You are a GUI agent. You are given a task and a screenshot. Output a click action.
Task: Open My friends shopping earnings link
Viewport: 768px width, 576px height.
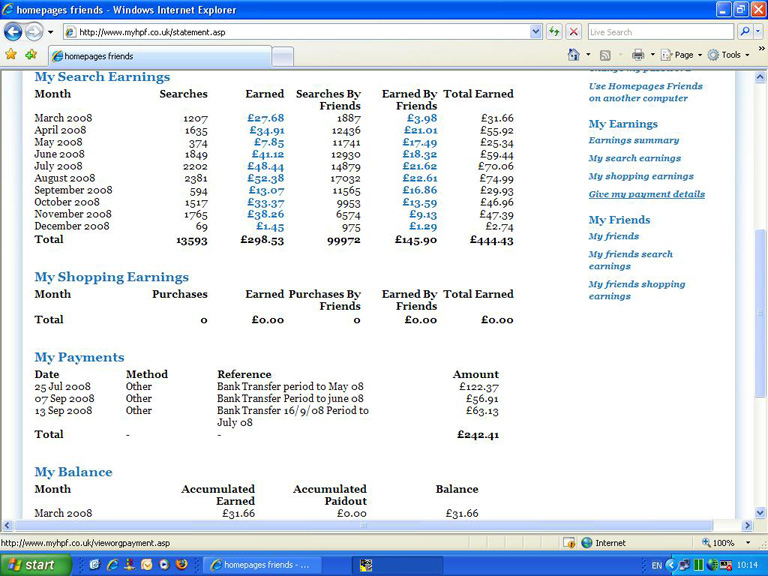637,290
